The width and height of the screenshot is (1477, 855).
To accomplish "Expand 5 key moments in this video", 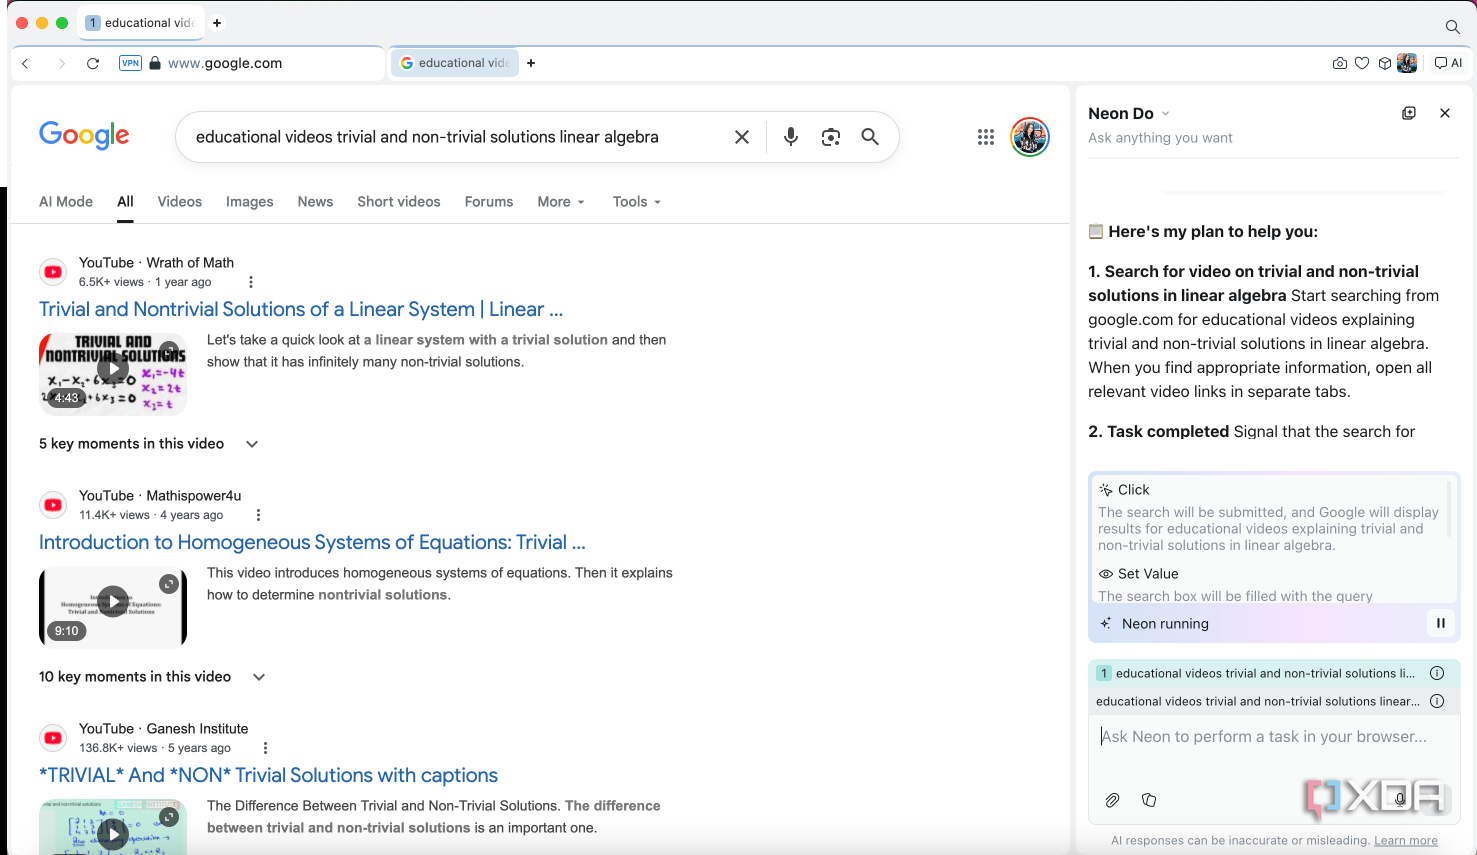I will 149,444.
